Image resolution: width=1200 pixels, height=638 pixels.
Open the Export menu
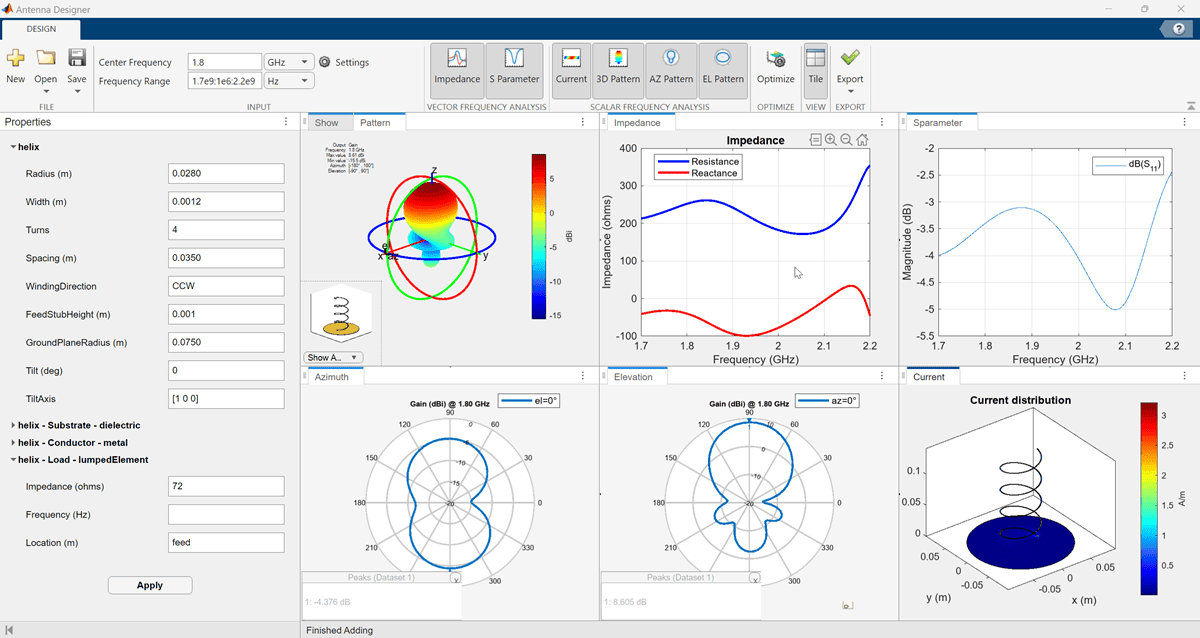point(850,68)
